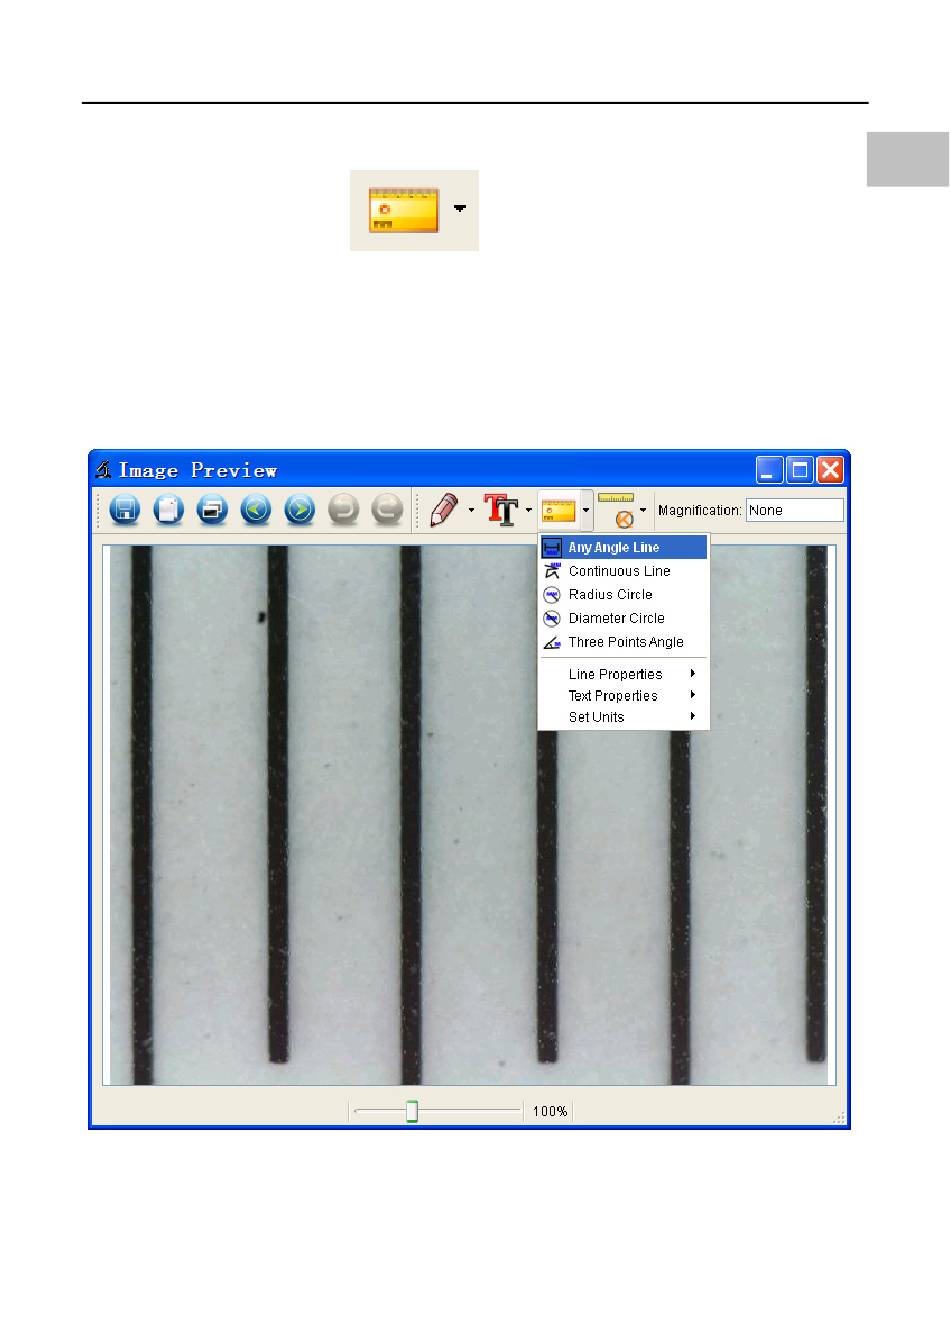Click the Radius Circle menu icon

click(552, 595)
